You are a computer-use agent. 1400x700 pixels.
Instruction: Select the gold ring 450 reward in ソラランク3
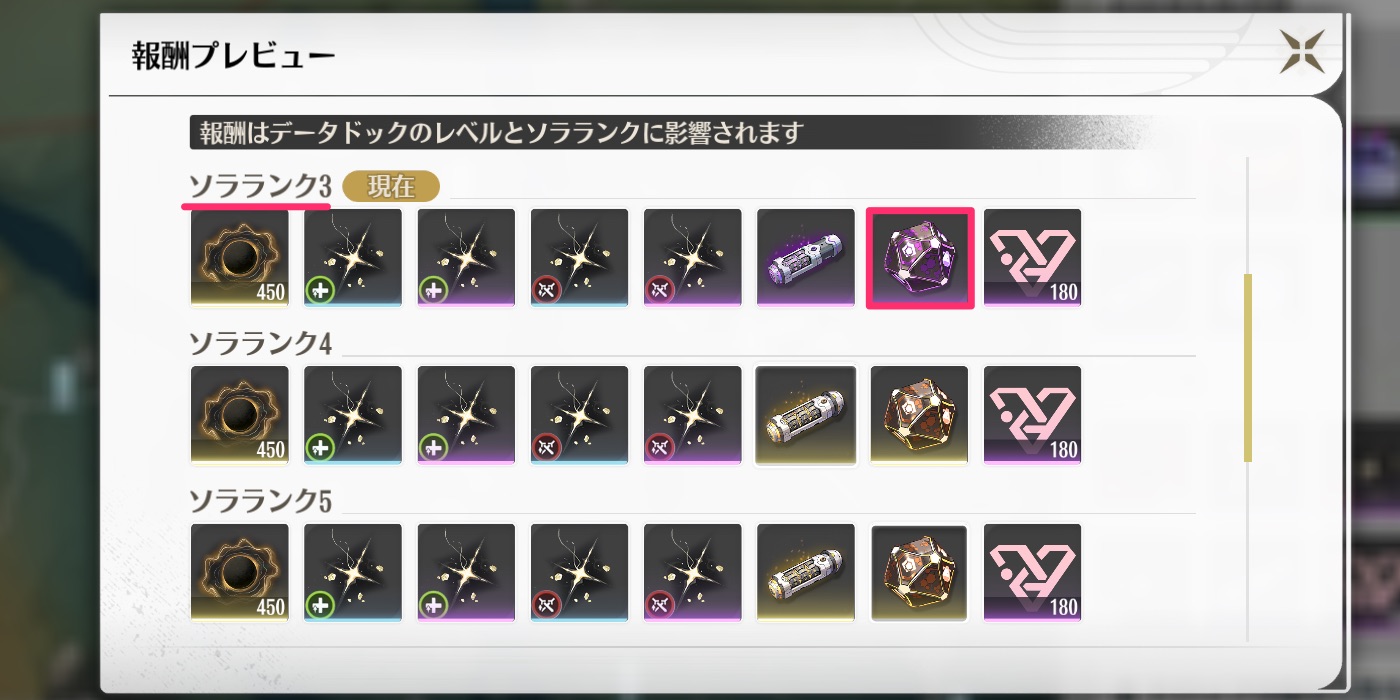[240, 258]
